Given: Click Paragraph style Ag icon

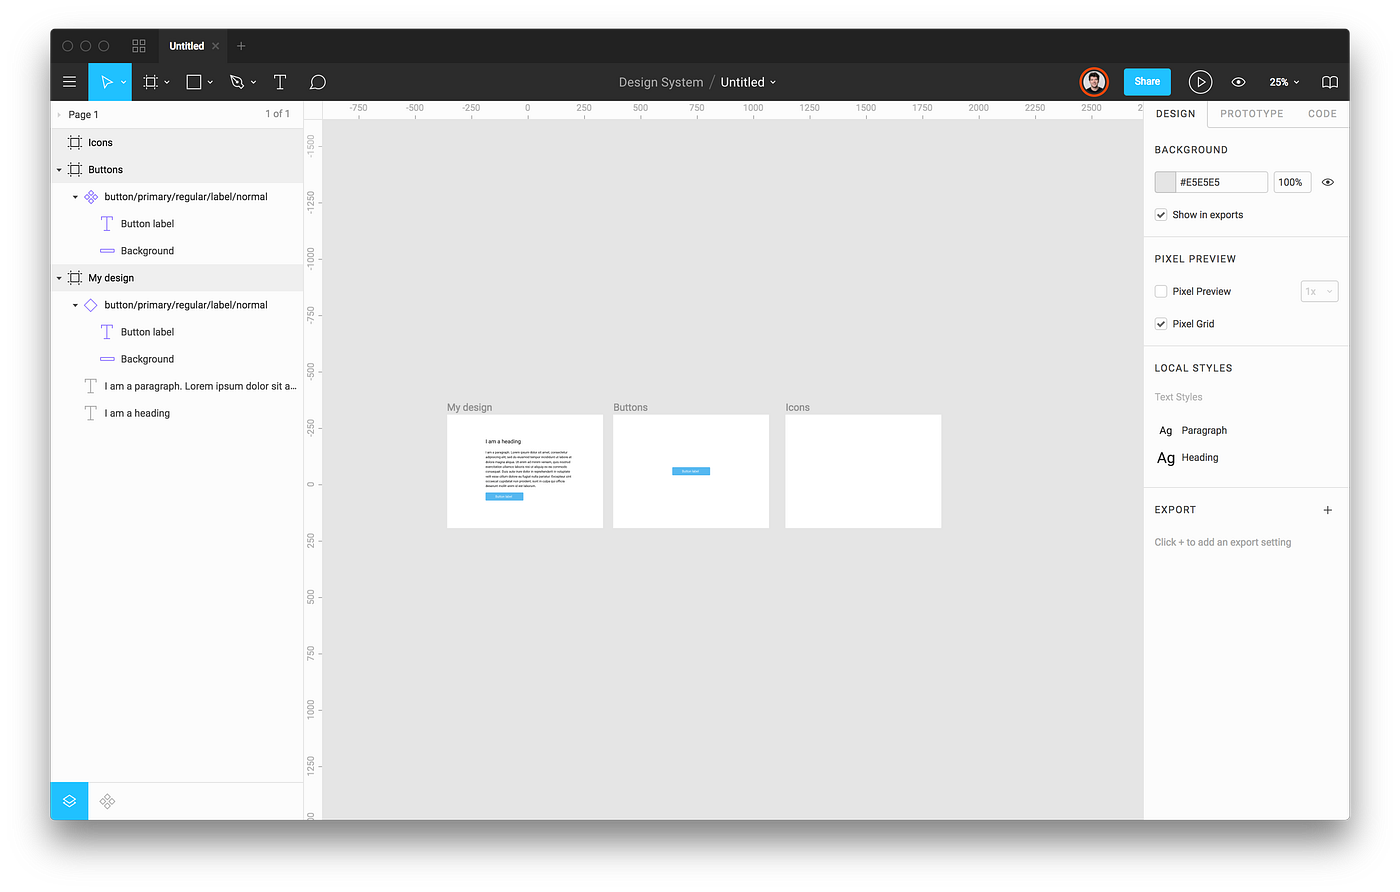Looking at the screenshot, I should click(1165, 430).
